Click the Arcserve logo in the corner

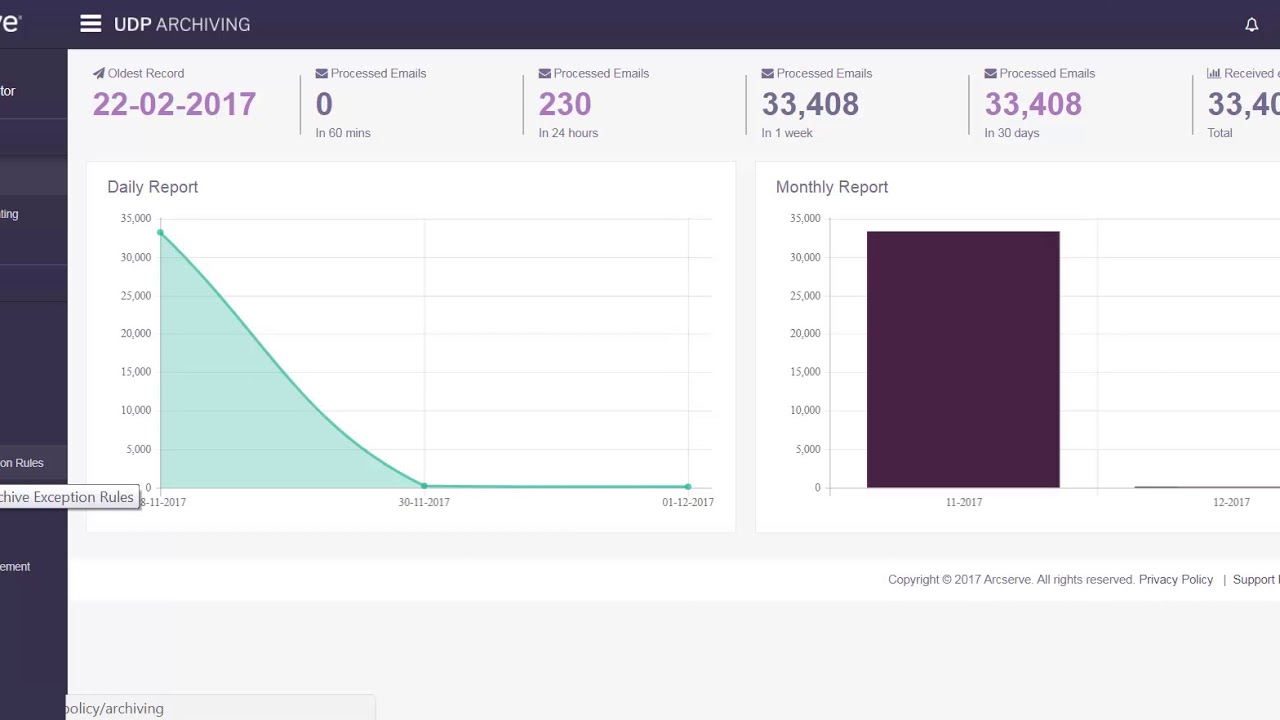pyautogui.click(x=11, y=22)
